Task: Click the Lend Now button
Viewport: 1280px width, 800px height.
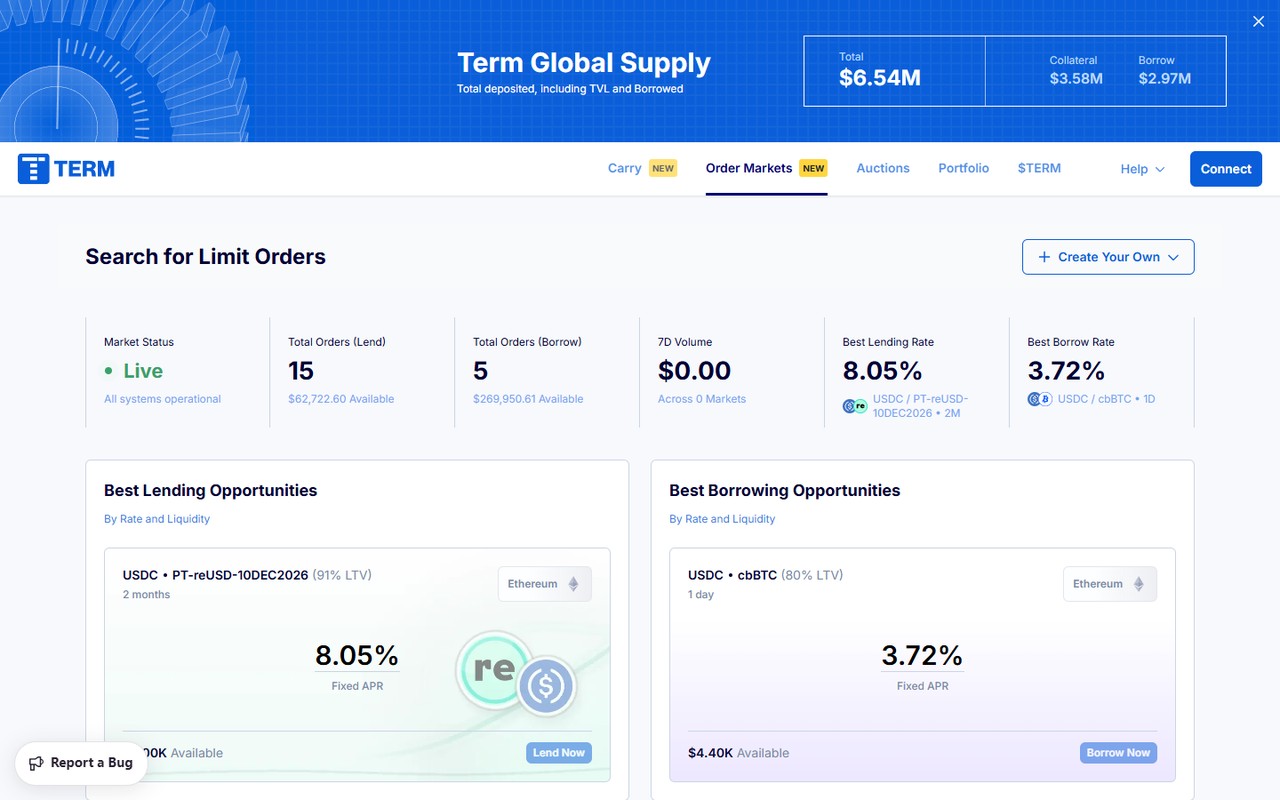Action: pos(559,753)
